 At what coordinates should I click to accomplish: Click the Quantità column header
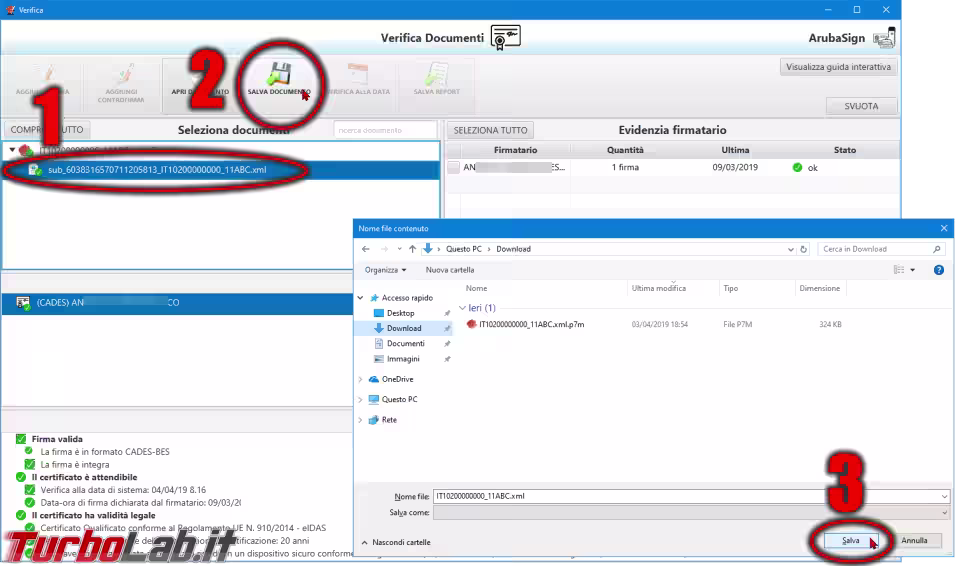(625, 150)
